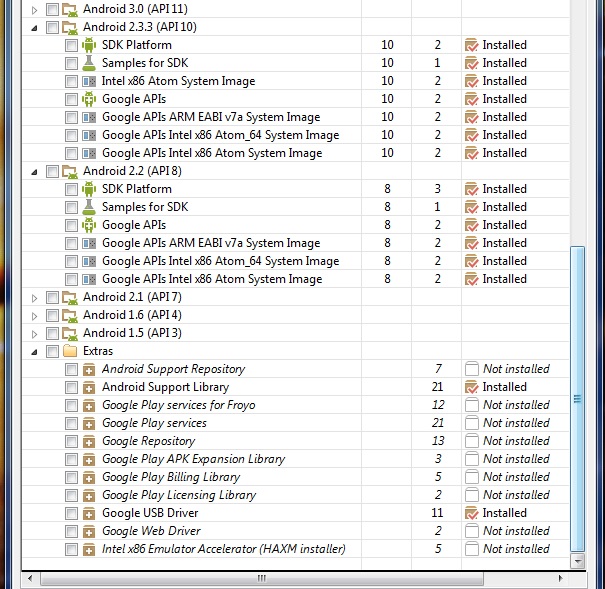Click the Android Support Library package icon

point(88,387)
